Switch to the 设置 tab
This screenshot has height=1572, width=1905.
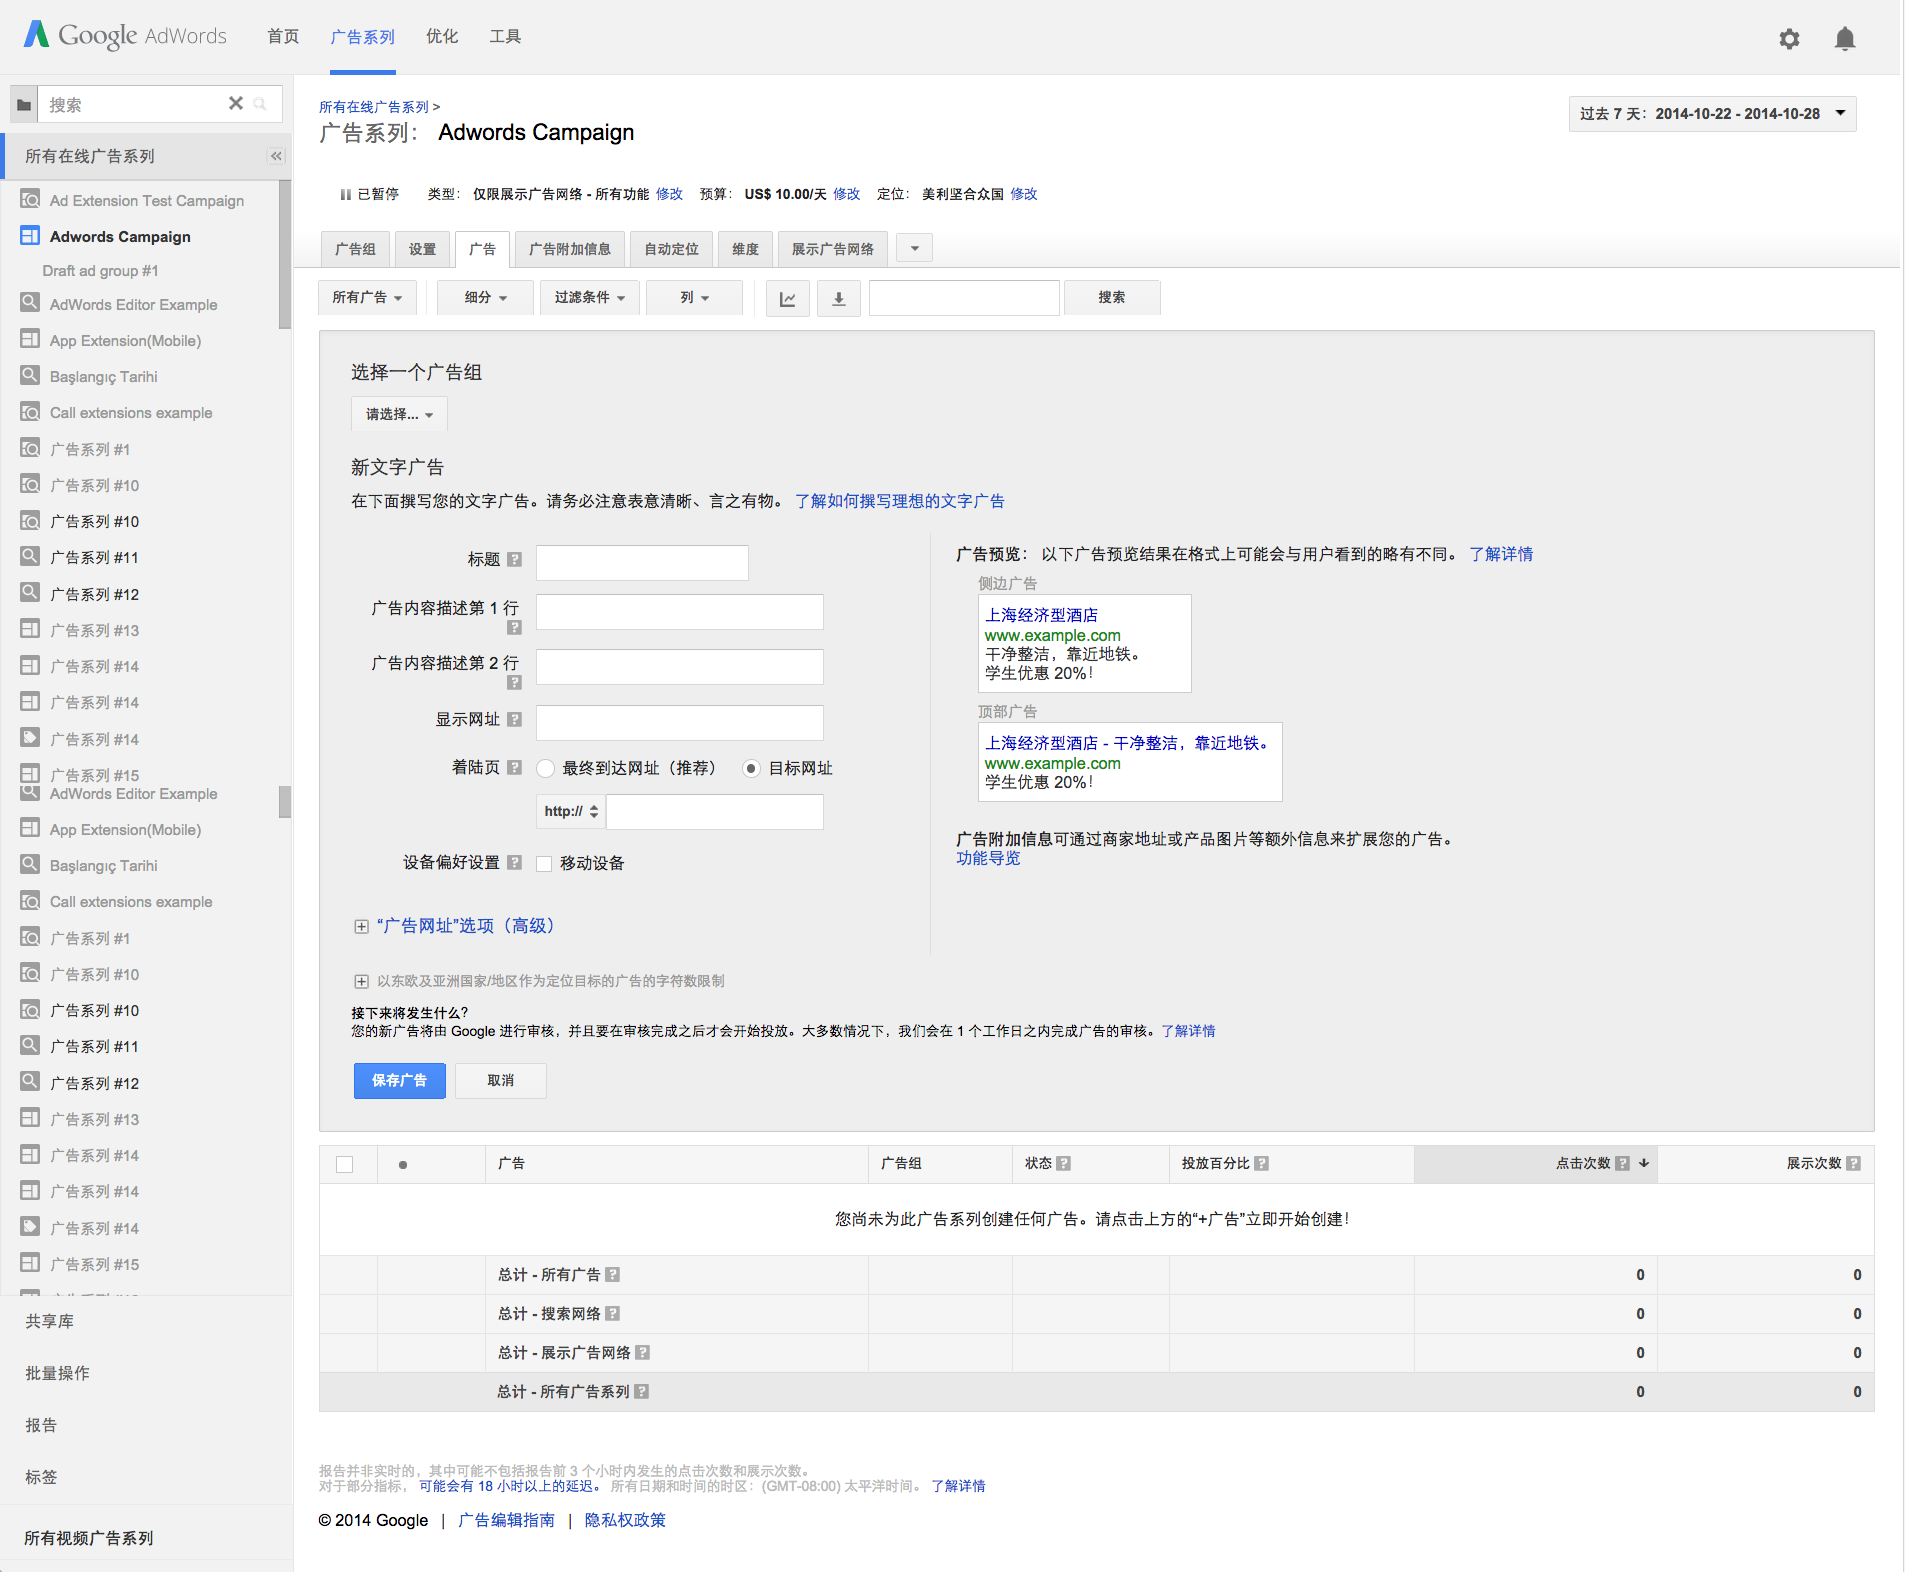422,249
